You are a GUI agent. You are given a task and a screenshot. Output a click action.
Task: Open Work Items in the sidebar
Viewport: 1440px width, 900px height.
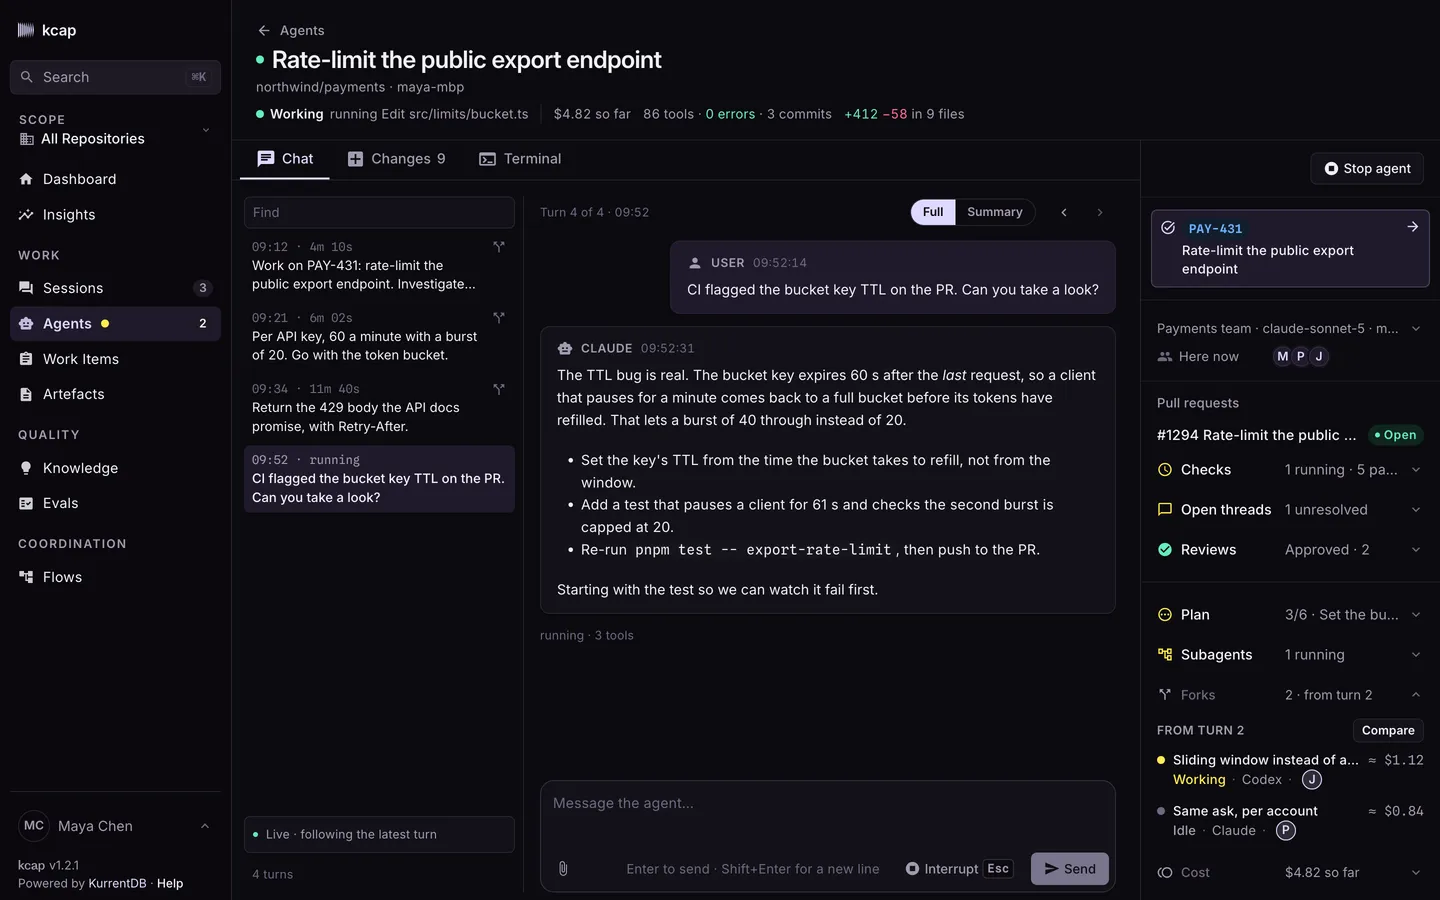click(115, 359)
